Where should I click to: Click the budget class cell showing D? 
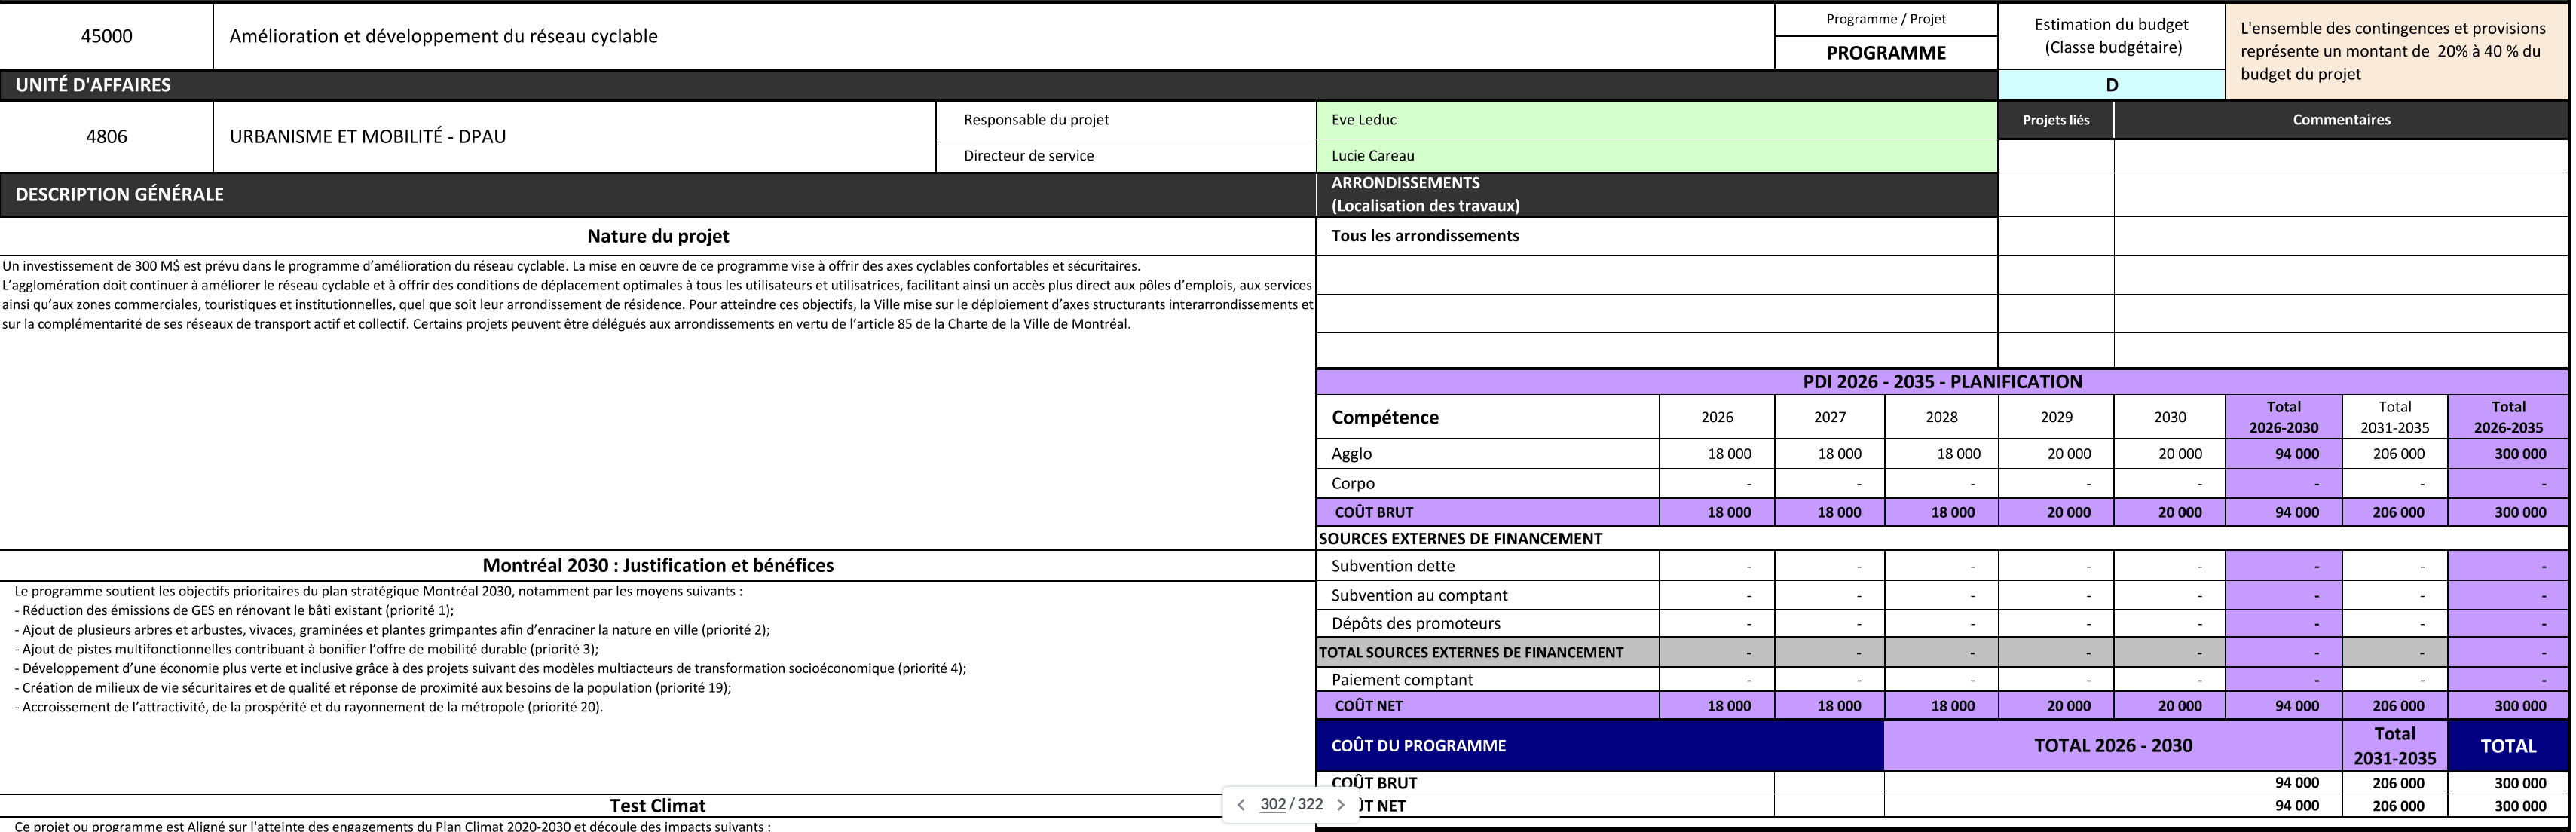[2111, 85]
